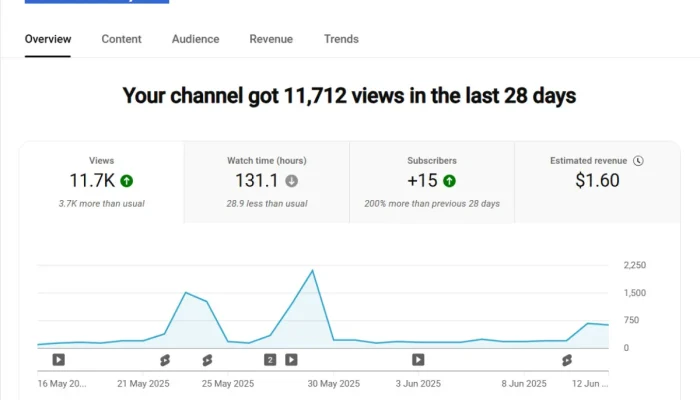The image size is (700, 400).
Task: Click the chart peak near 30 May 2025
Action: pos(312,271)
